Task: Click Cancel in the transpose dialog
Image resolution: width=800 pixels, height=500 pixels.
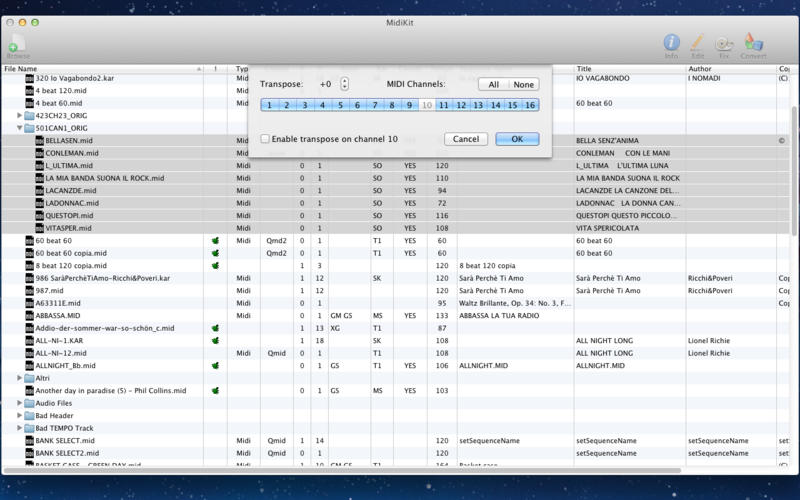Action: point(465,139)
